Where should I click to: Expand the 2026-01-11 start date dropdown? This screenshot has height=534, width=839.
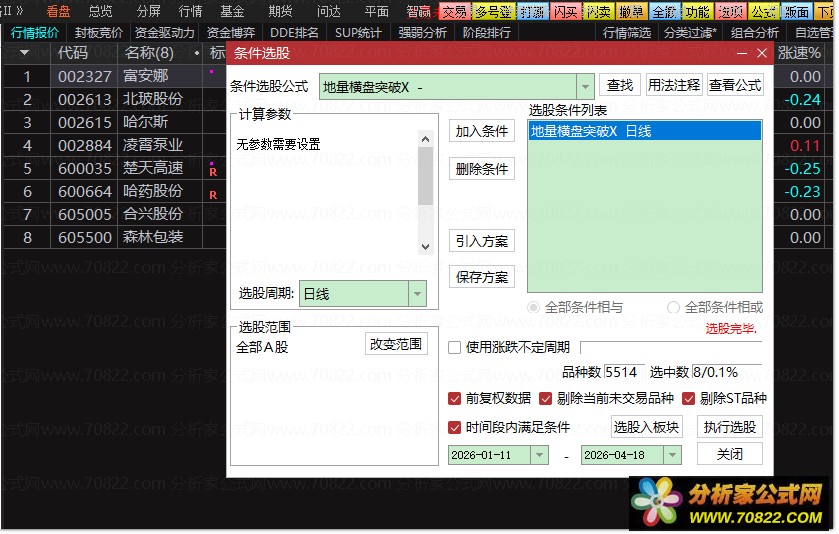coord(539,455)
